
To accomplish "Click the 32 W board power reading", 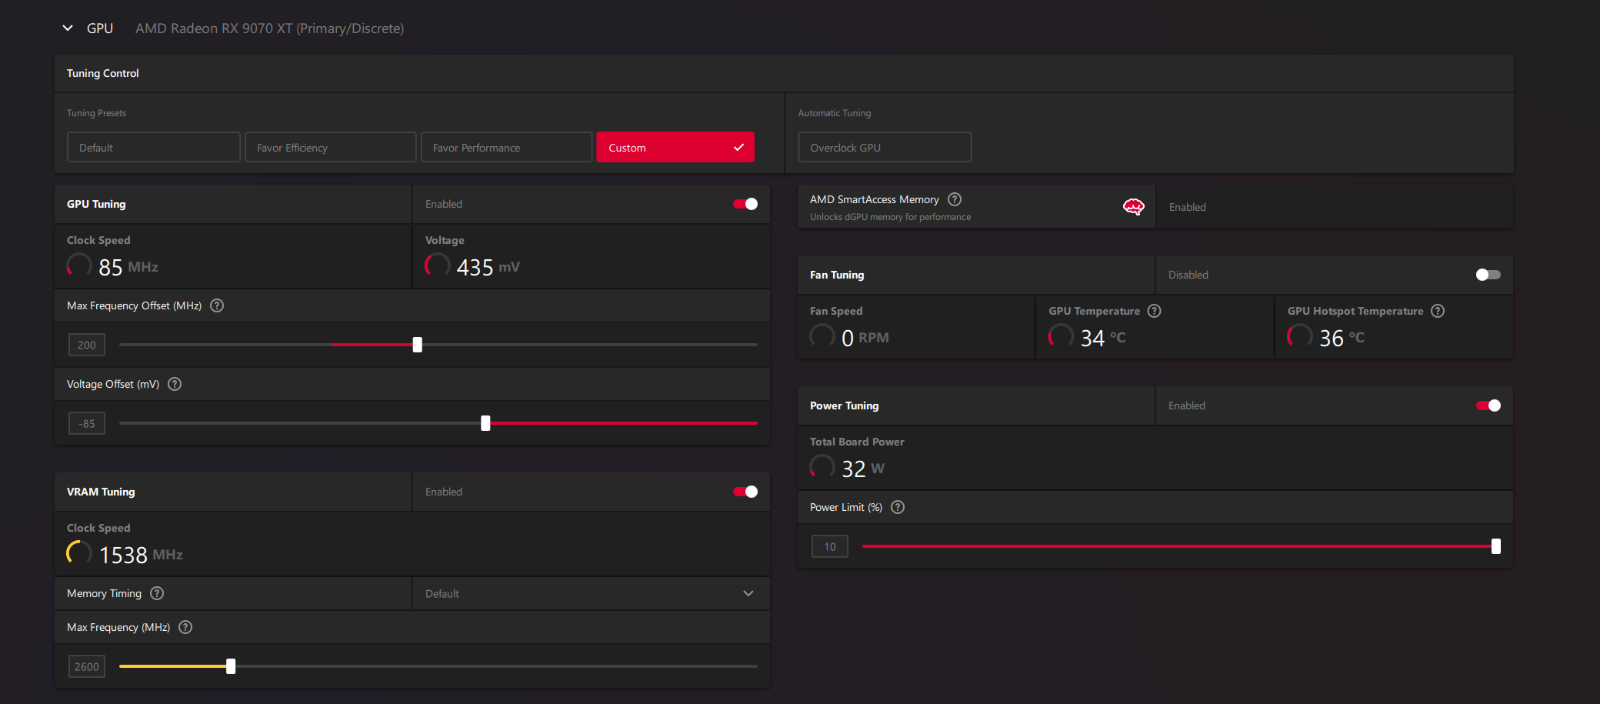I will 863,469.
